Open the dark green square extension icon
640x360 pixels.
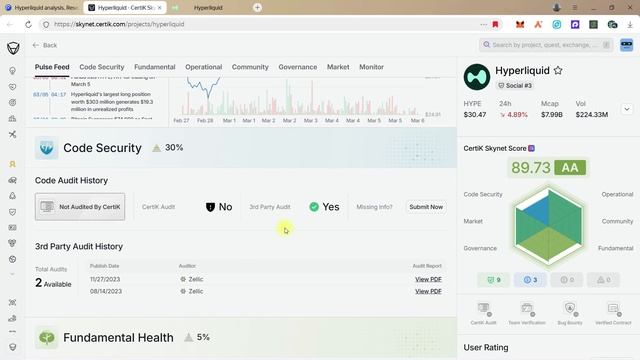coord(593,24)
